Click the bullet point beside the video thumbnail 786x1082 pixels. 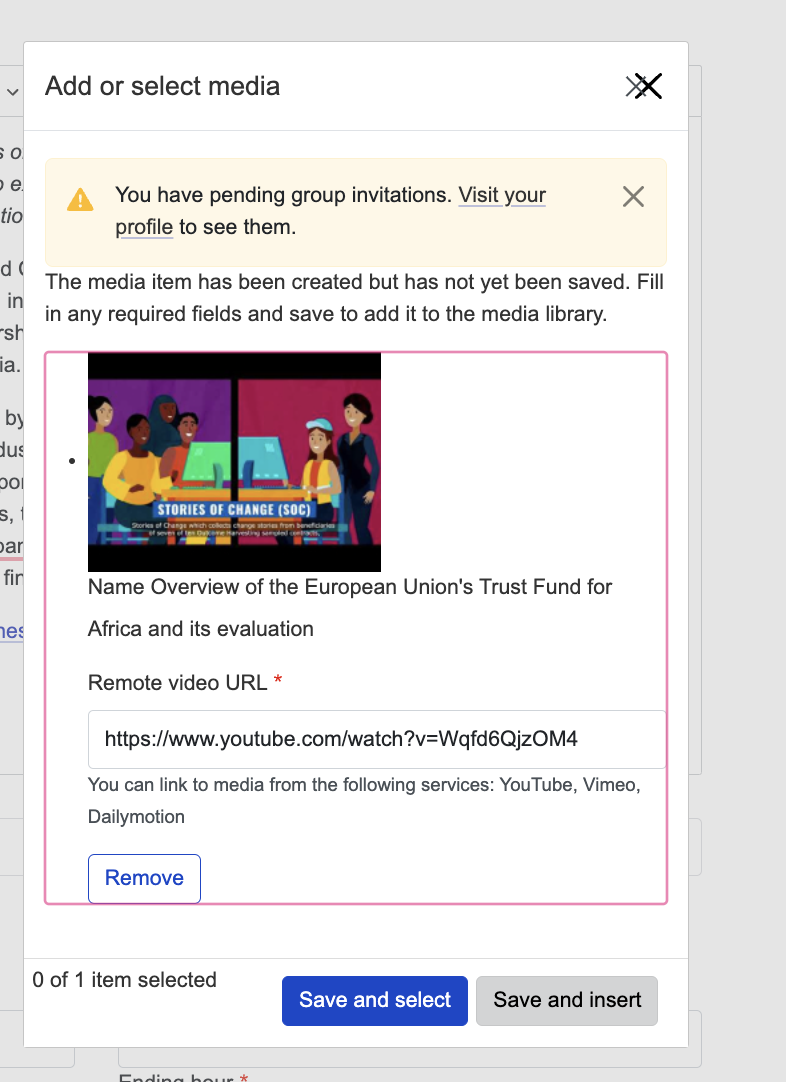(73, 462)
